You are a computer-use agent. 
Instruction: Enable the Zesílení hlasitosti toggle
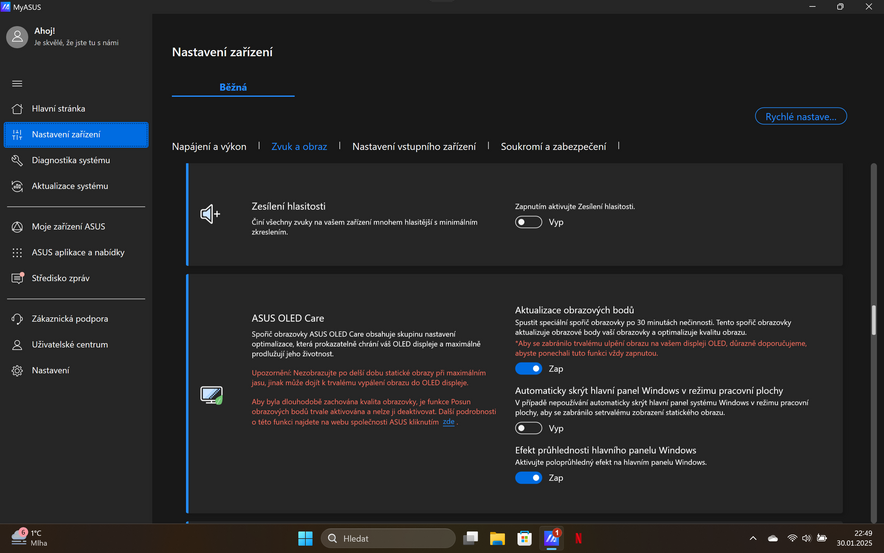pos(528,222)
